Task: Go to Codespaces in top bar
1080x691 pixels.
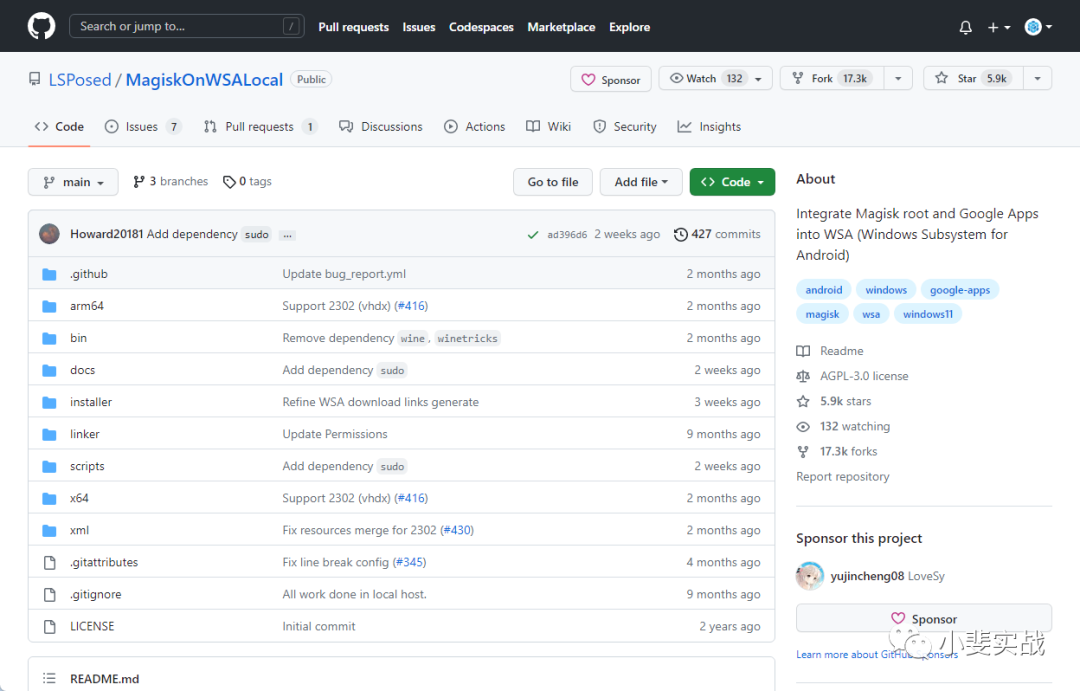Action: coord(481,27)
